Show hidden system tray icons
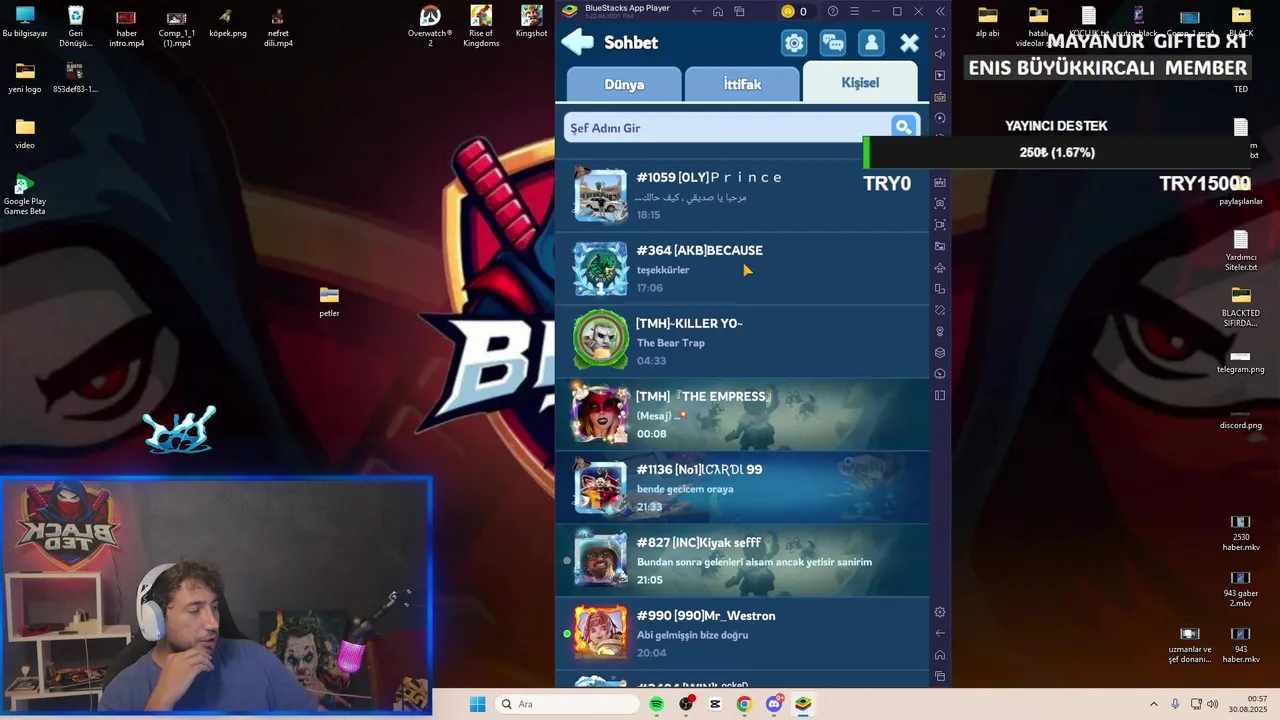The image size is (1280, 720). coord(1153,704)
